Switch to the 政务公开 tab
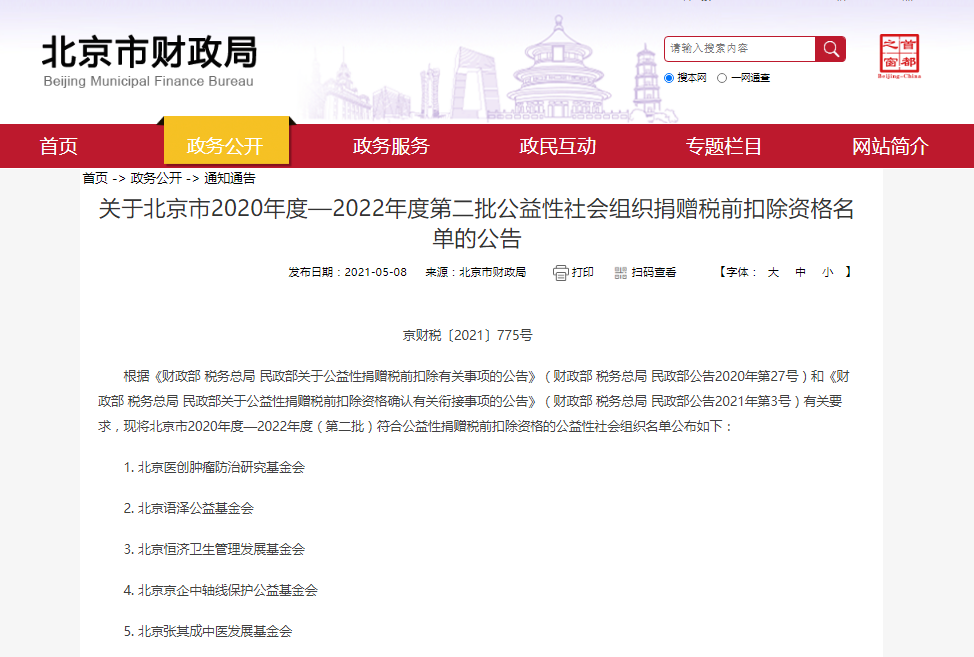Image resolution: width=974 pixels, height=657 pixels. tap(225, 146)
